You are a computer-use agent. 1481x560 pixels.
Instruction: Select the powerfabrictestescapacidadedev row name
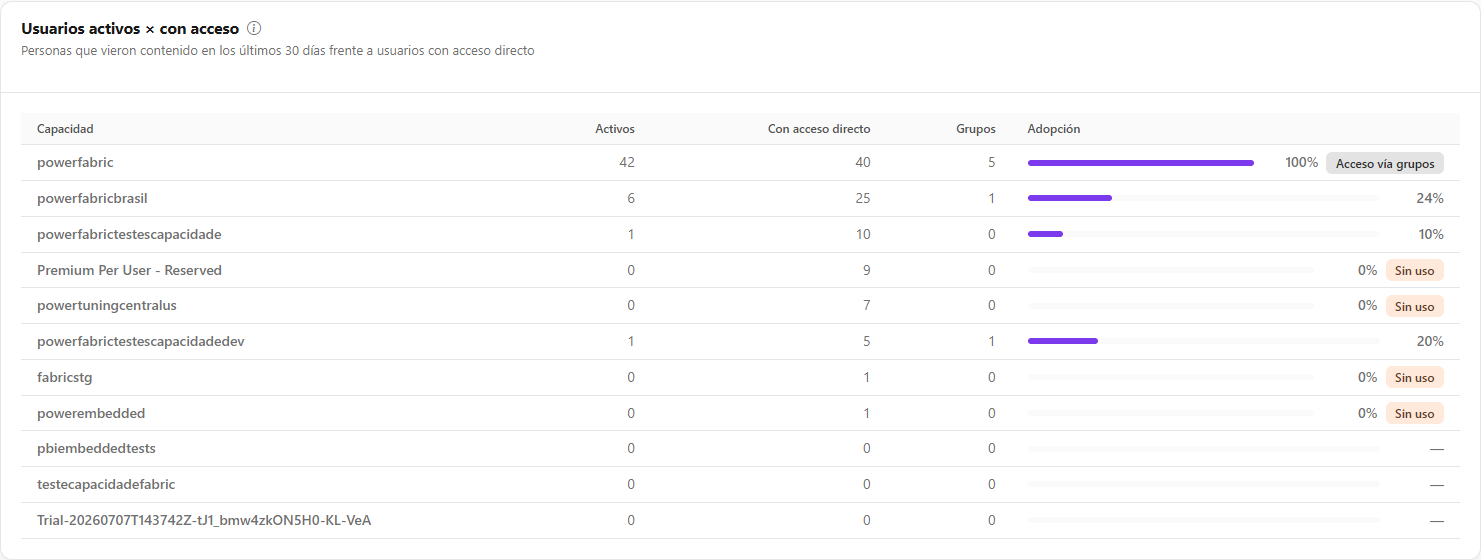(141, 341)
